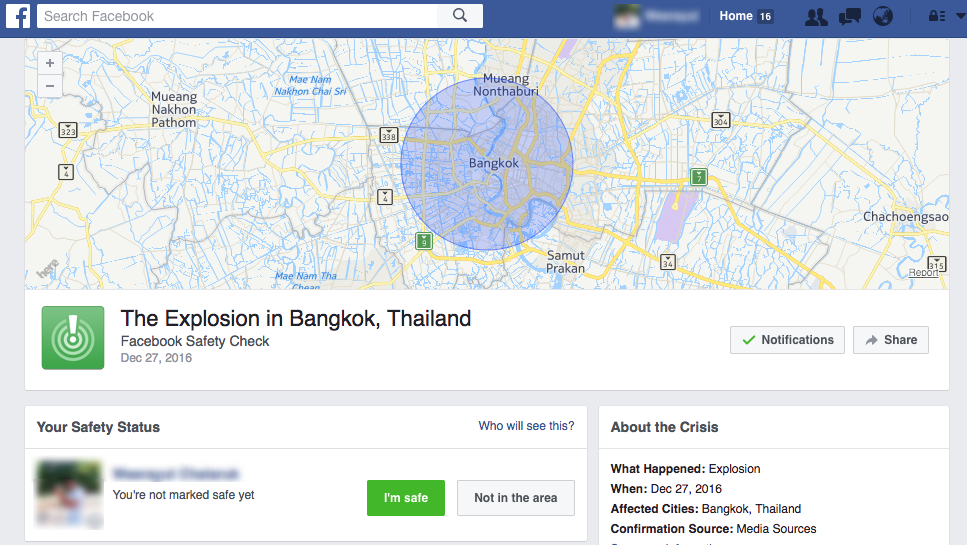Go to the Home tab
Image resolution: width=967 pixels, height=545 pixels.
tap(736, 16)
